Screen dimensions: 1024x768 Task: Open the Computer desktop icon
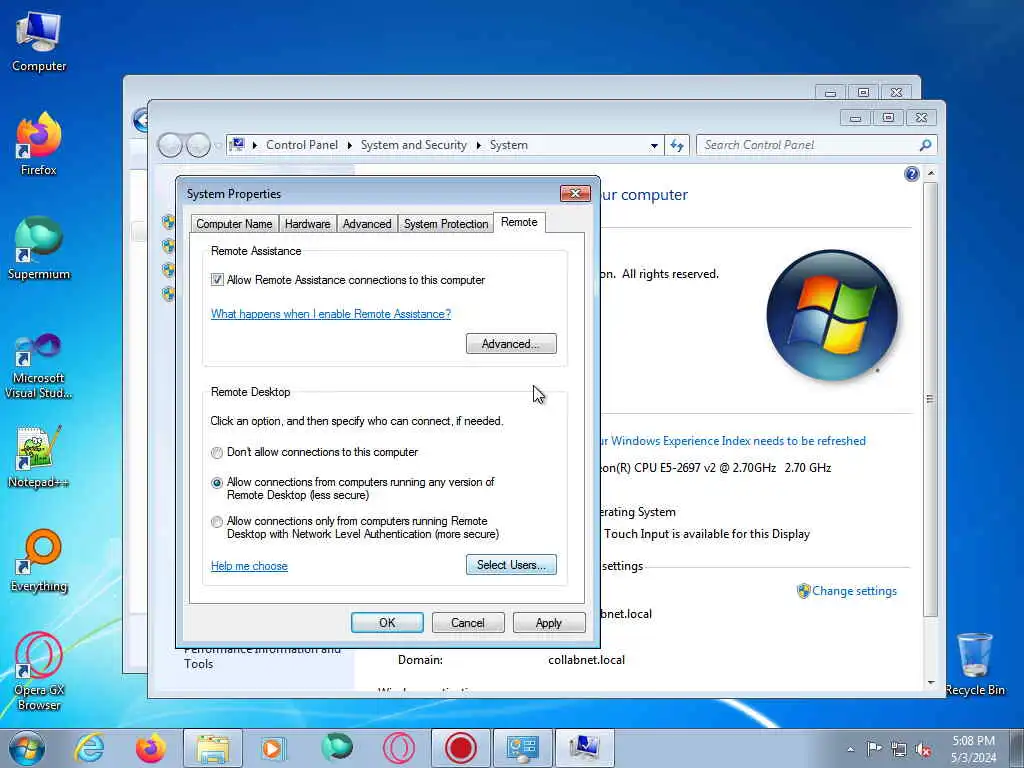[x=39, y=40]
